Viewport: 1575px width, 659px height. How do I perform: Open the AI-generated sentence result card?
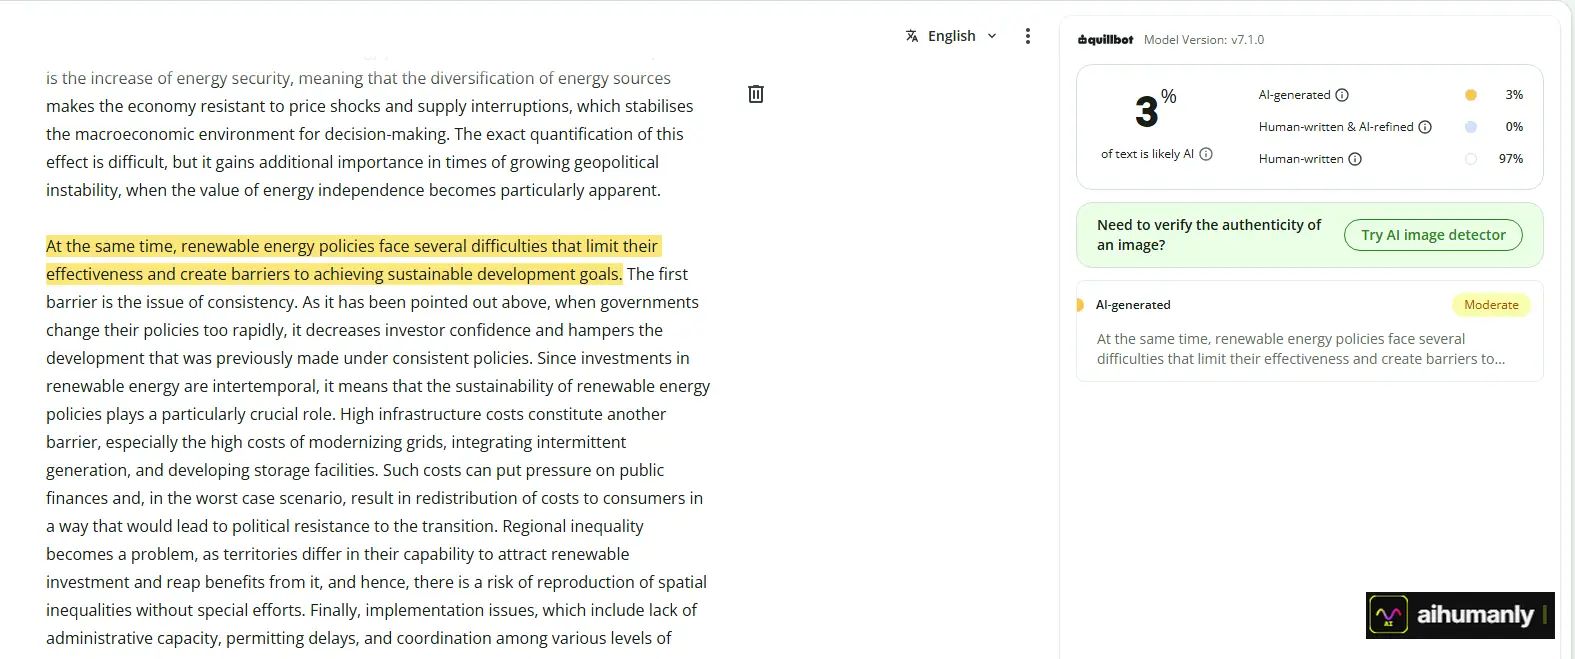click(1310, 331)
